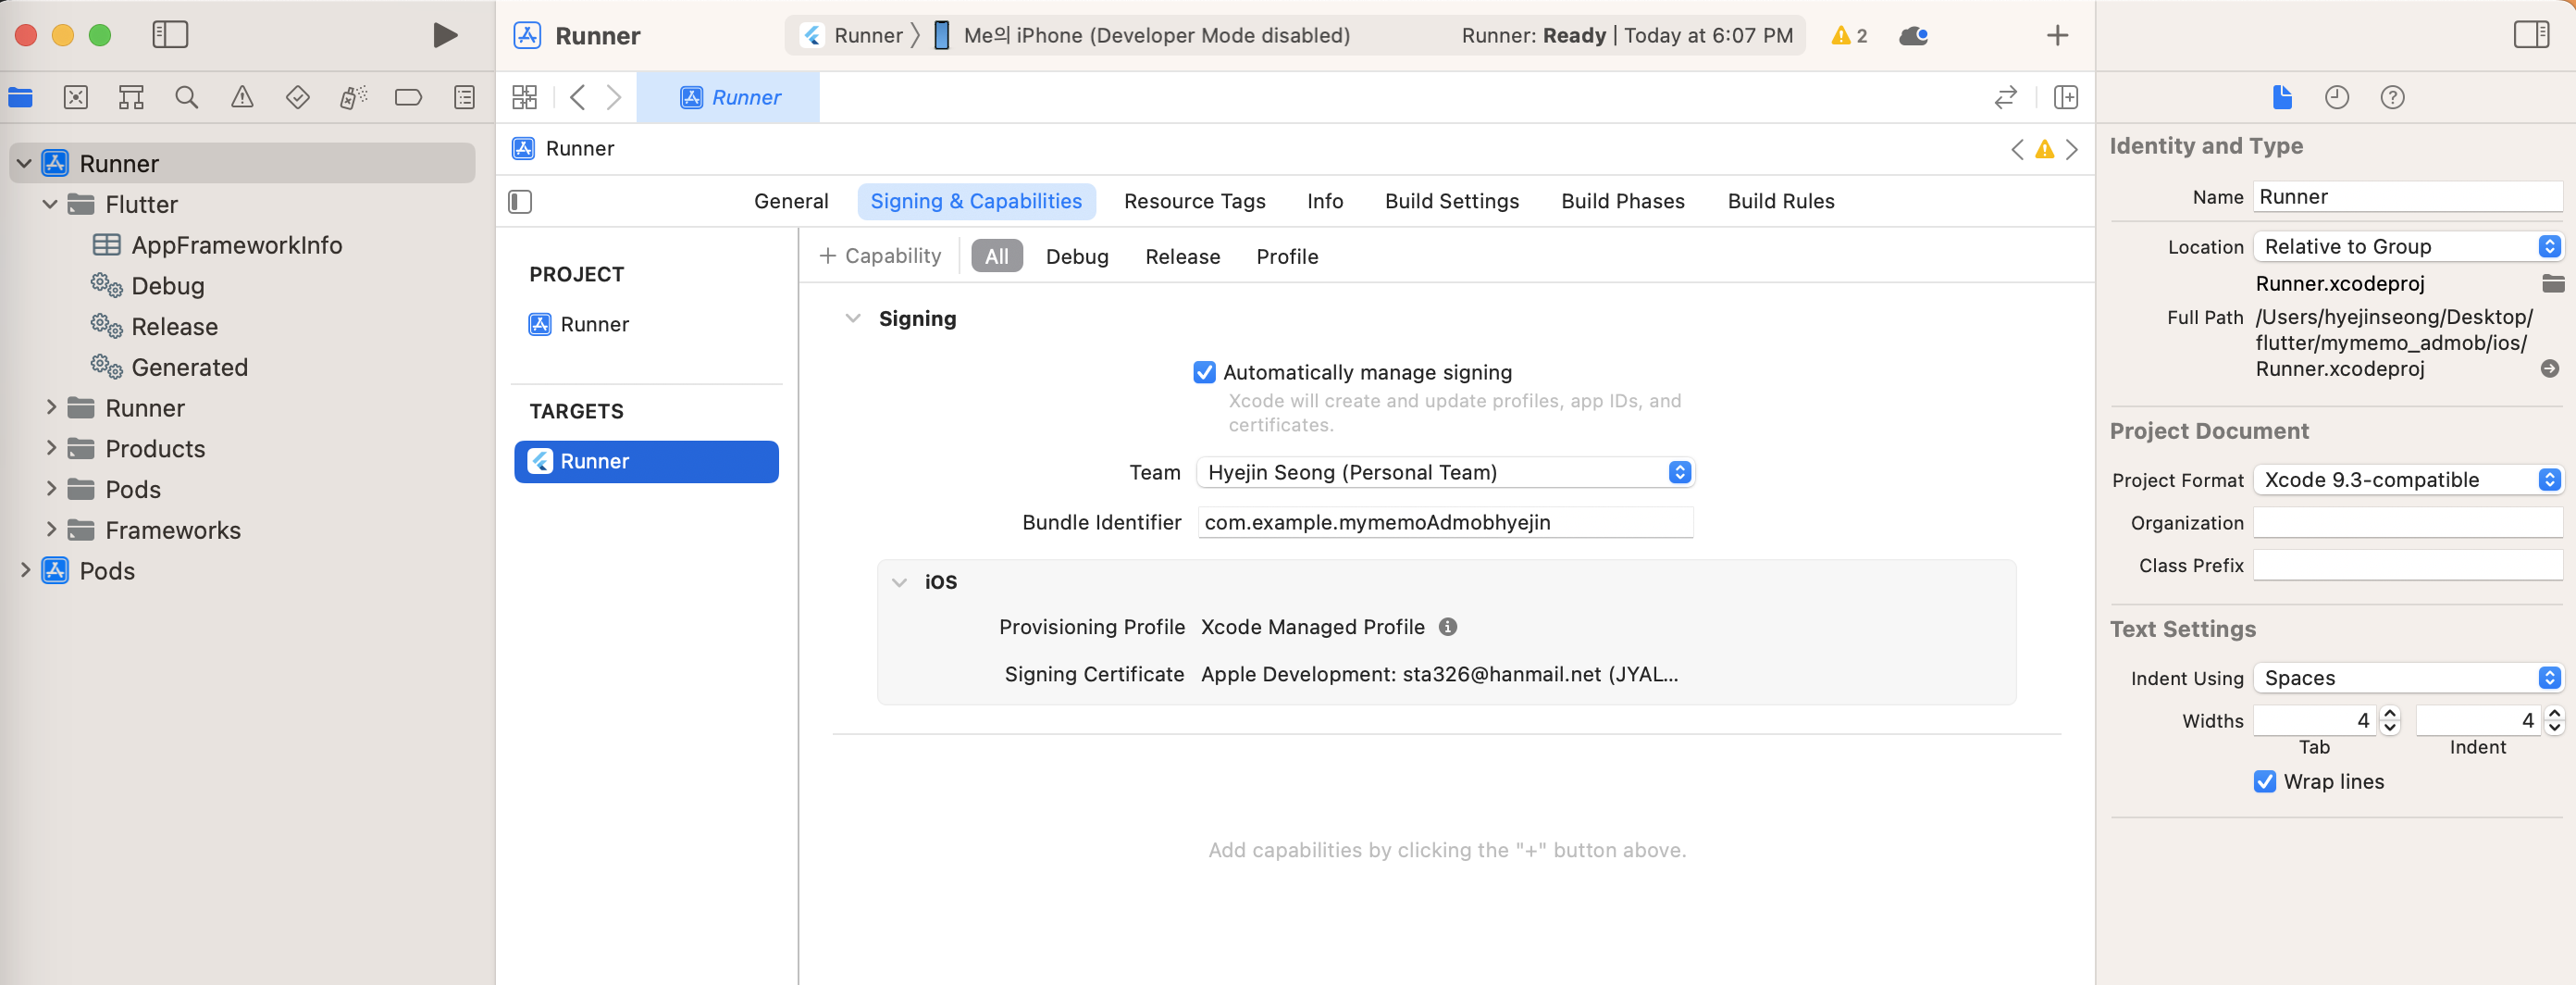Open the breakpoint navigator
2576x985 pixels.
point(408,97)
